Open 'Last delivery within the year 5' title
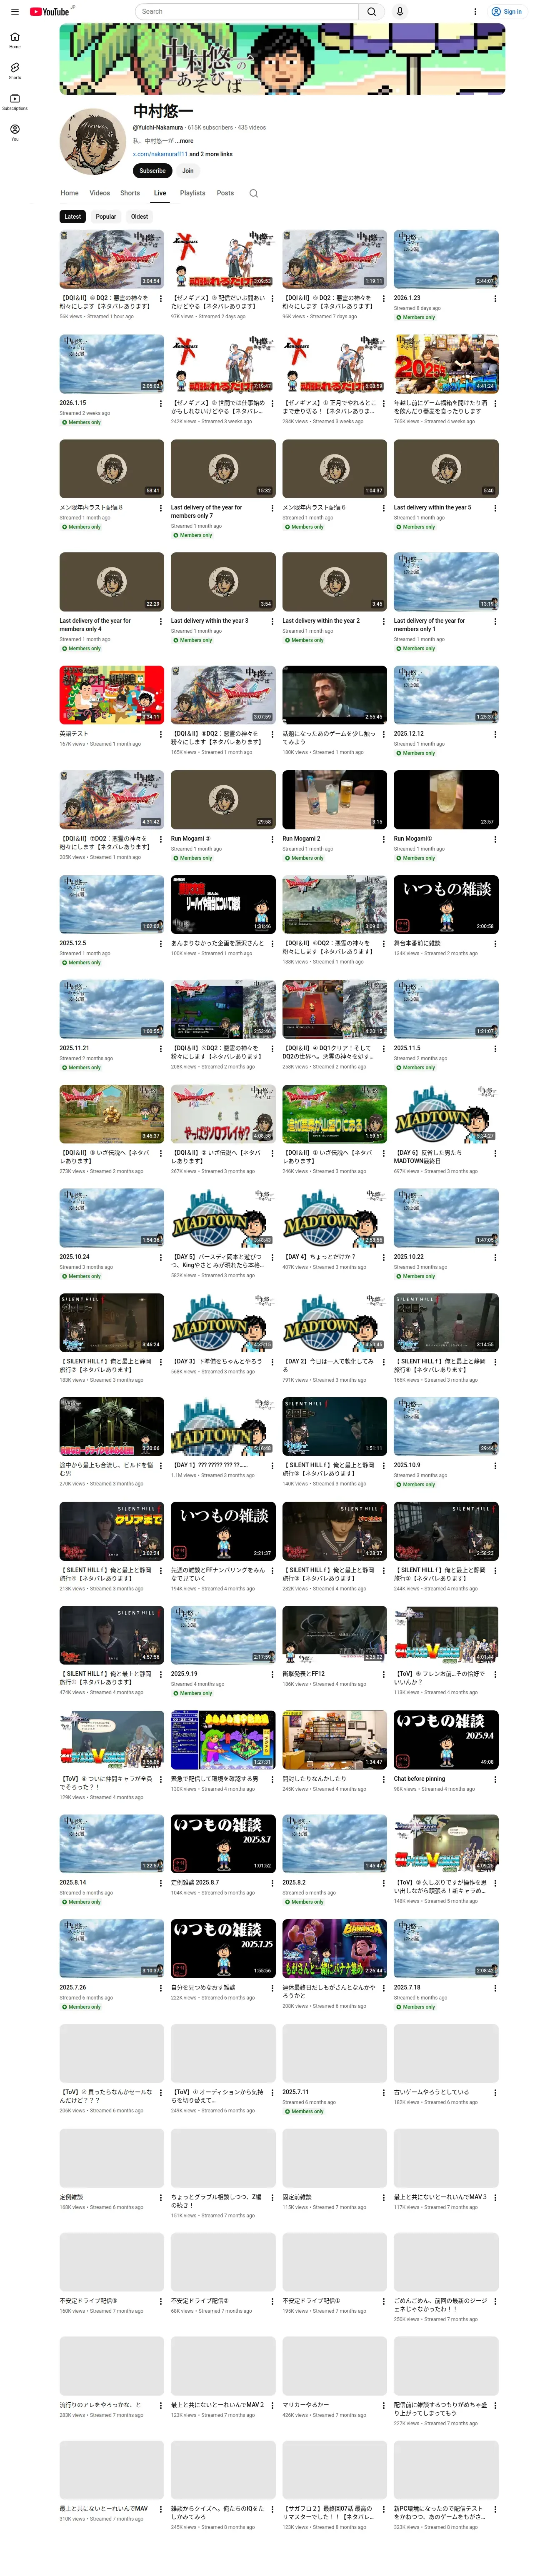Viewport: 535px width, 2576px height. pyautogui.click(x=432, y=507)
